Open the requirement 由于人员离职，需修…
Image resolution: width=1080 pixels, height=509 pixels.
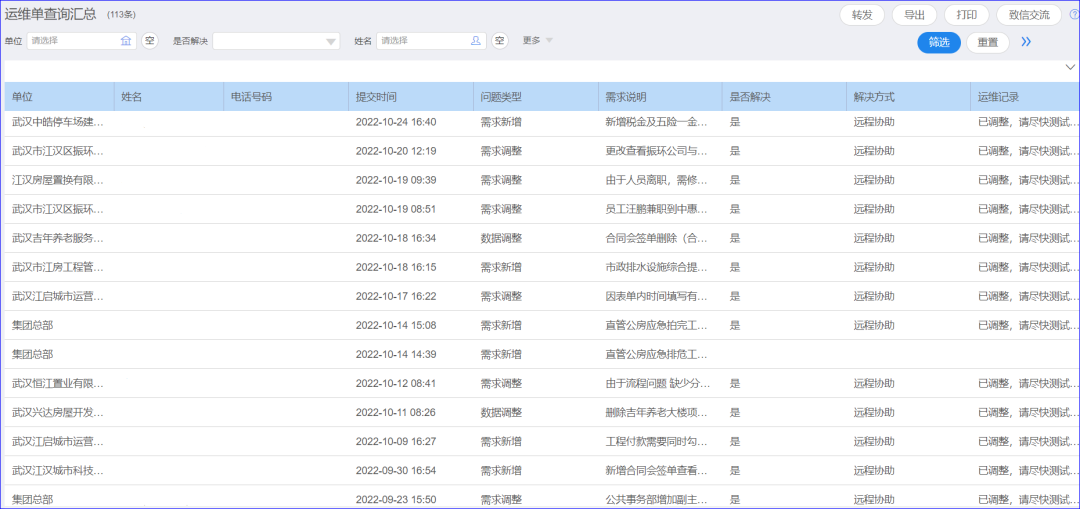pyautogui.click(x=656, y=180)
